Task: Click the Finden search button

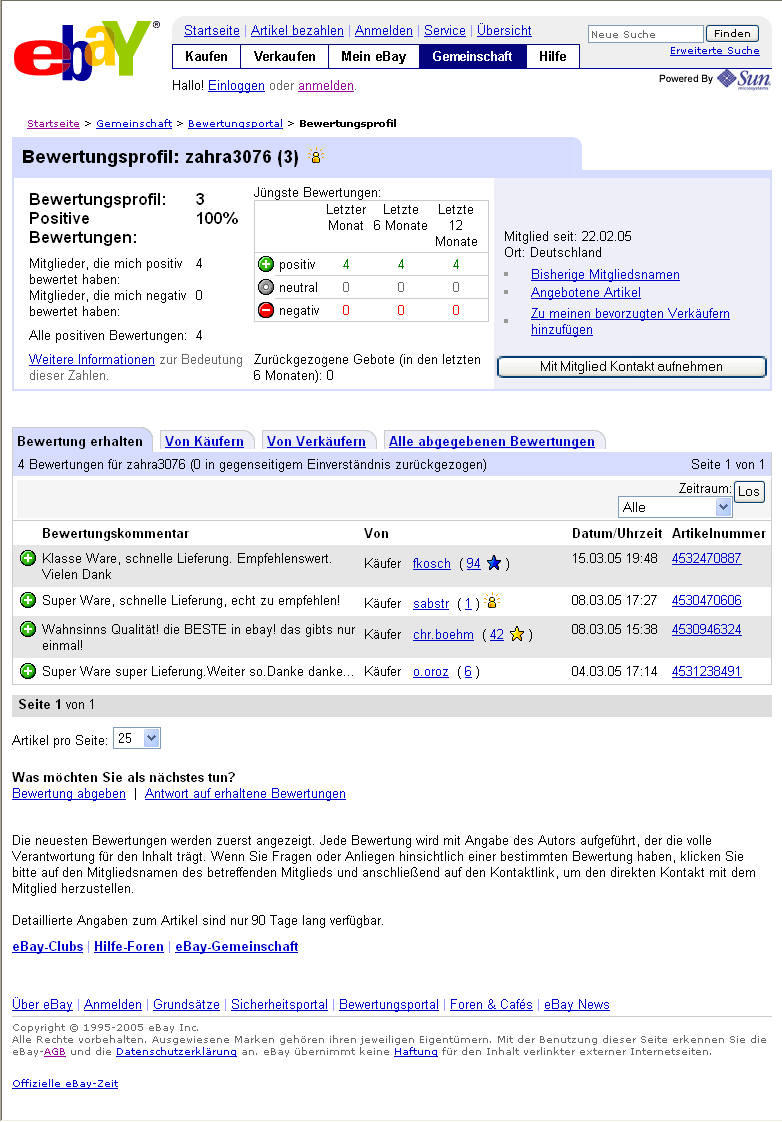Action: (732, 34)
